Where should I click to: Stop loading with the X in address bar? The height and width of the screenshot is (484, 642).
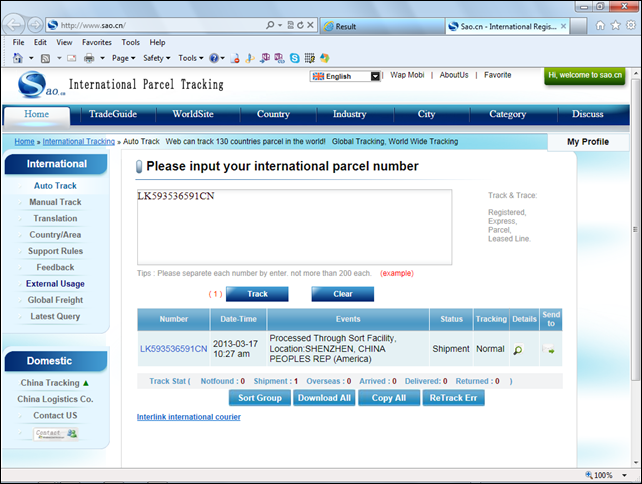coord(310,25)
